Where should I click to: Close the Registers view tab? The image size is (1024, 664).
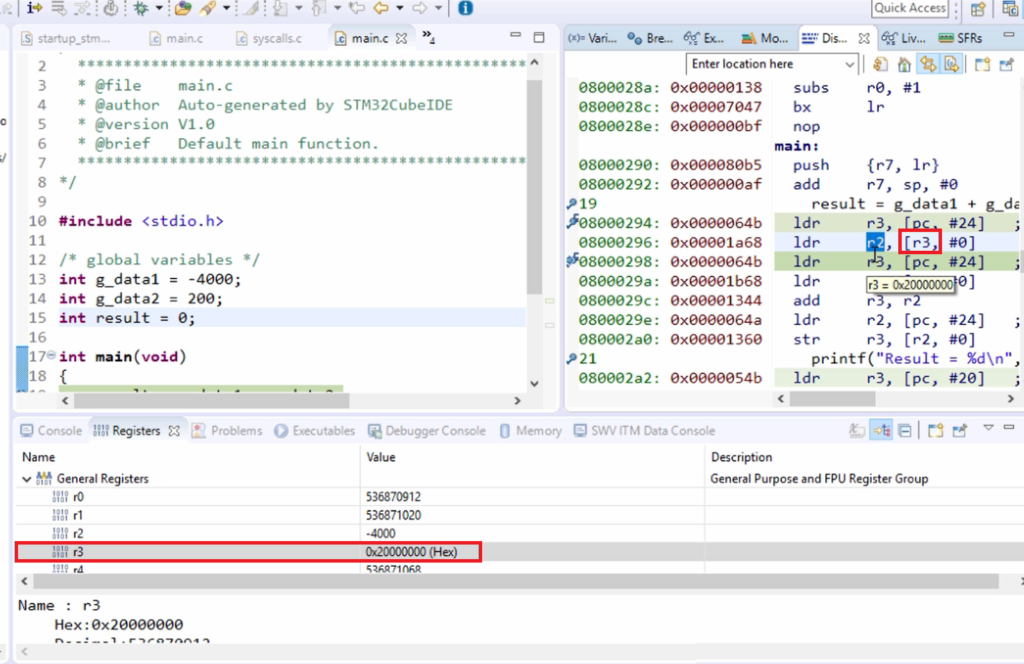tap(174, 431)
